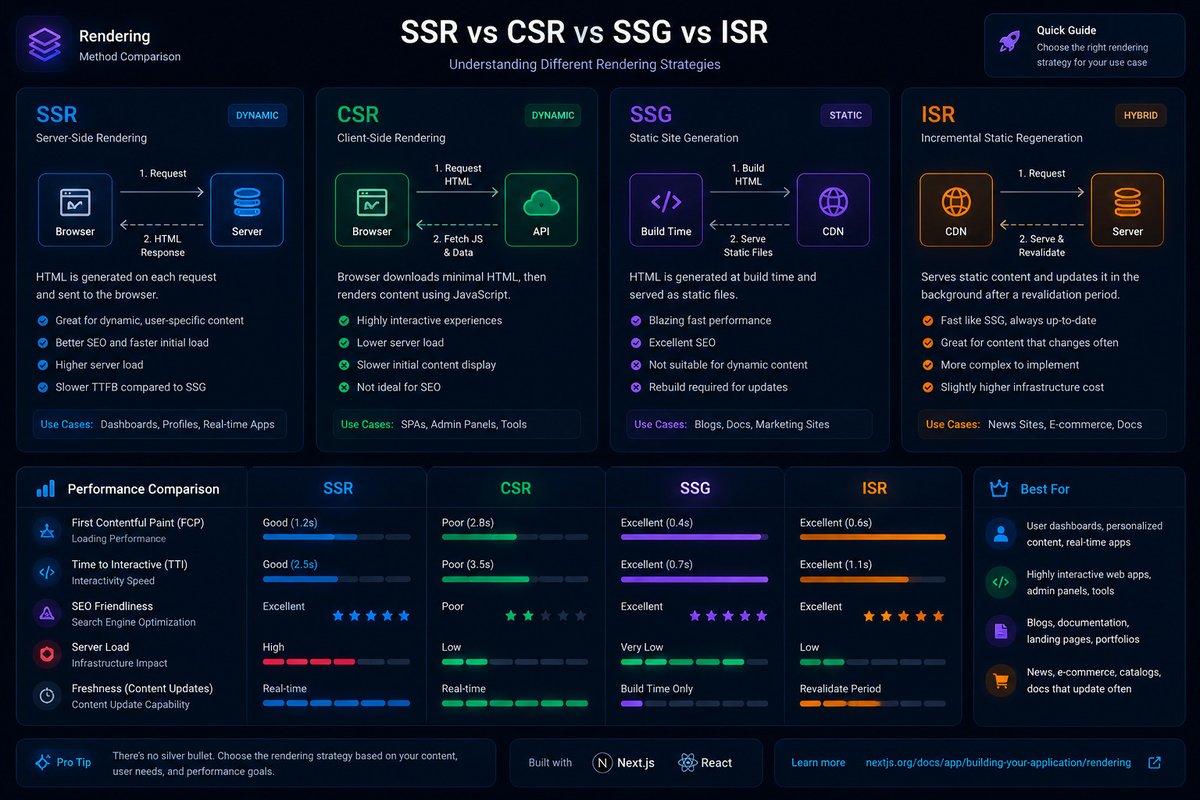This screenshot has width=1200, height=800.
Task: Click the check beside 'Highly interactive experiences'
Action: (343, 321)
